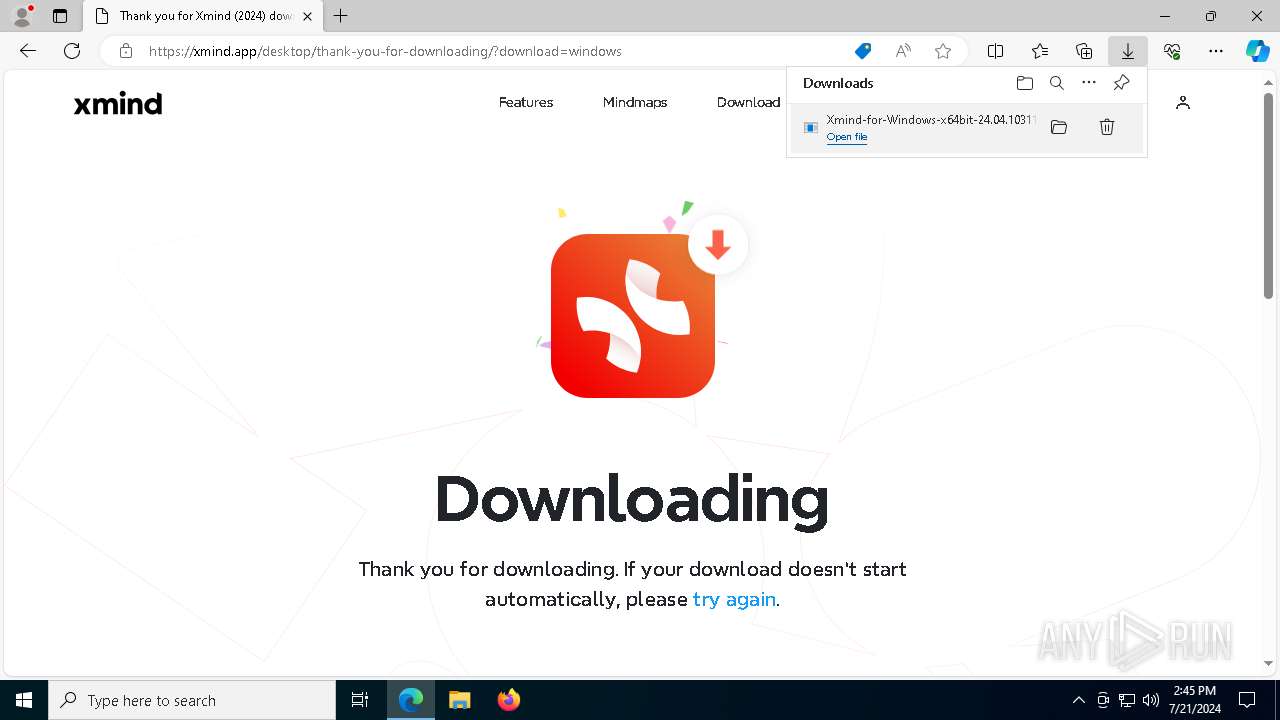Screen dimensions: 1280x720
Task: Show hidden system tray icons
Action: pos(1078,700)
